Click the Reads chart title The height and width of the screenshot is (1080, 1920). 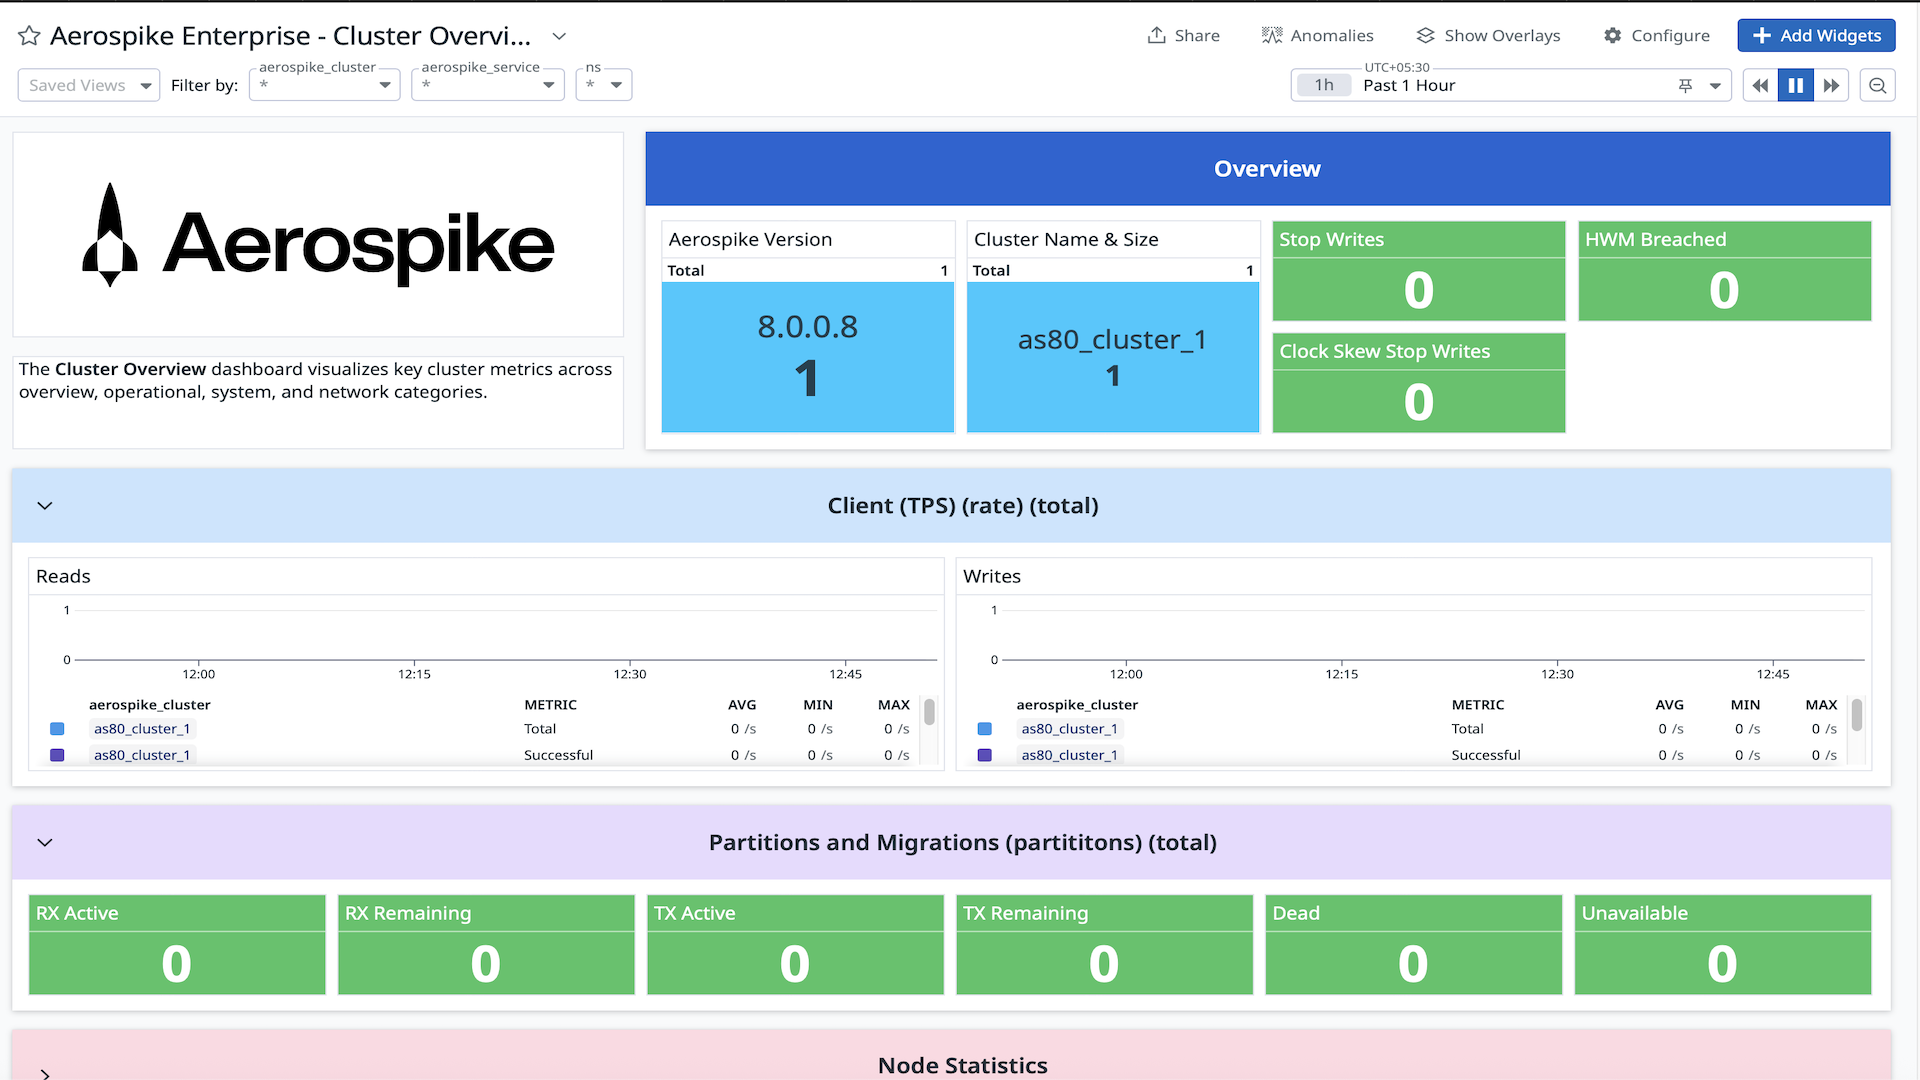[x=63, y=577]
